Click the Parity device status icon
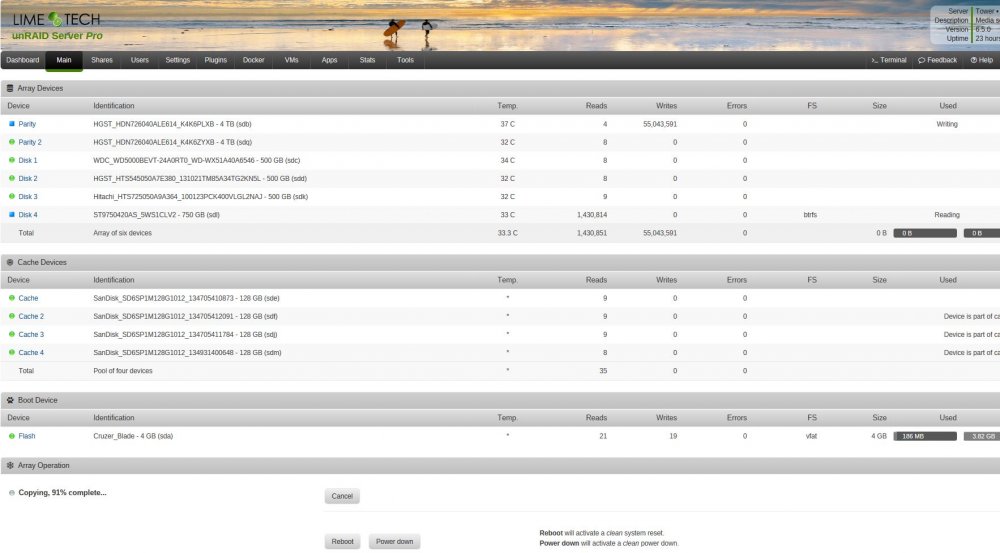This screenshot has width=1000, height=553. pyautogui.click(x=11, y=124)
